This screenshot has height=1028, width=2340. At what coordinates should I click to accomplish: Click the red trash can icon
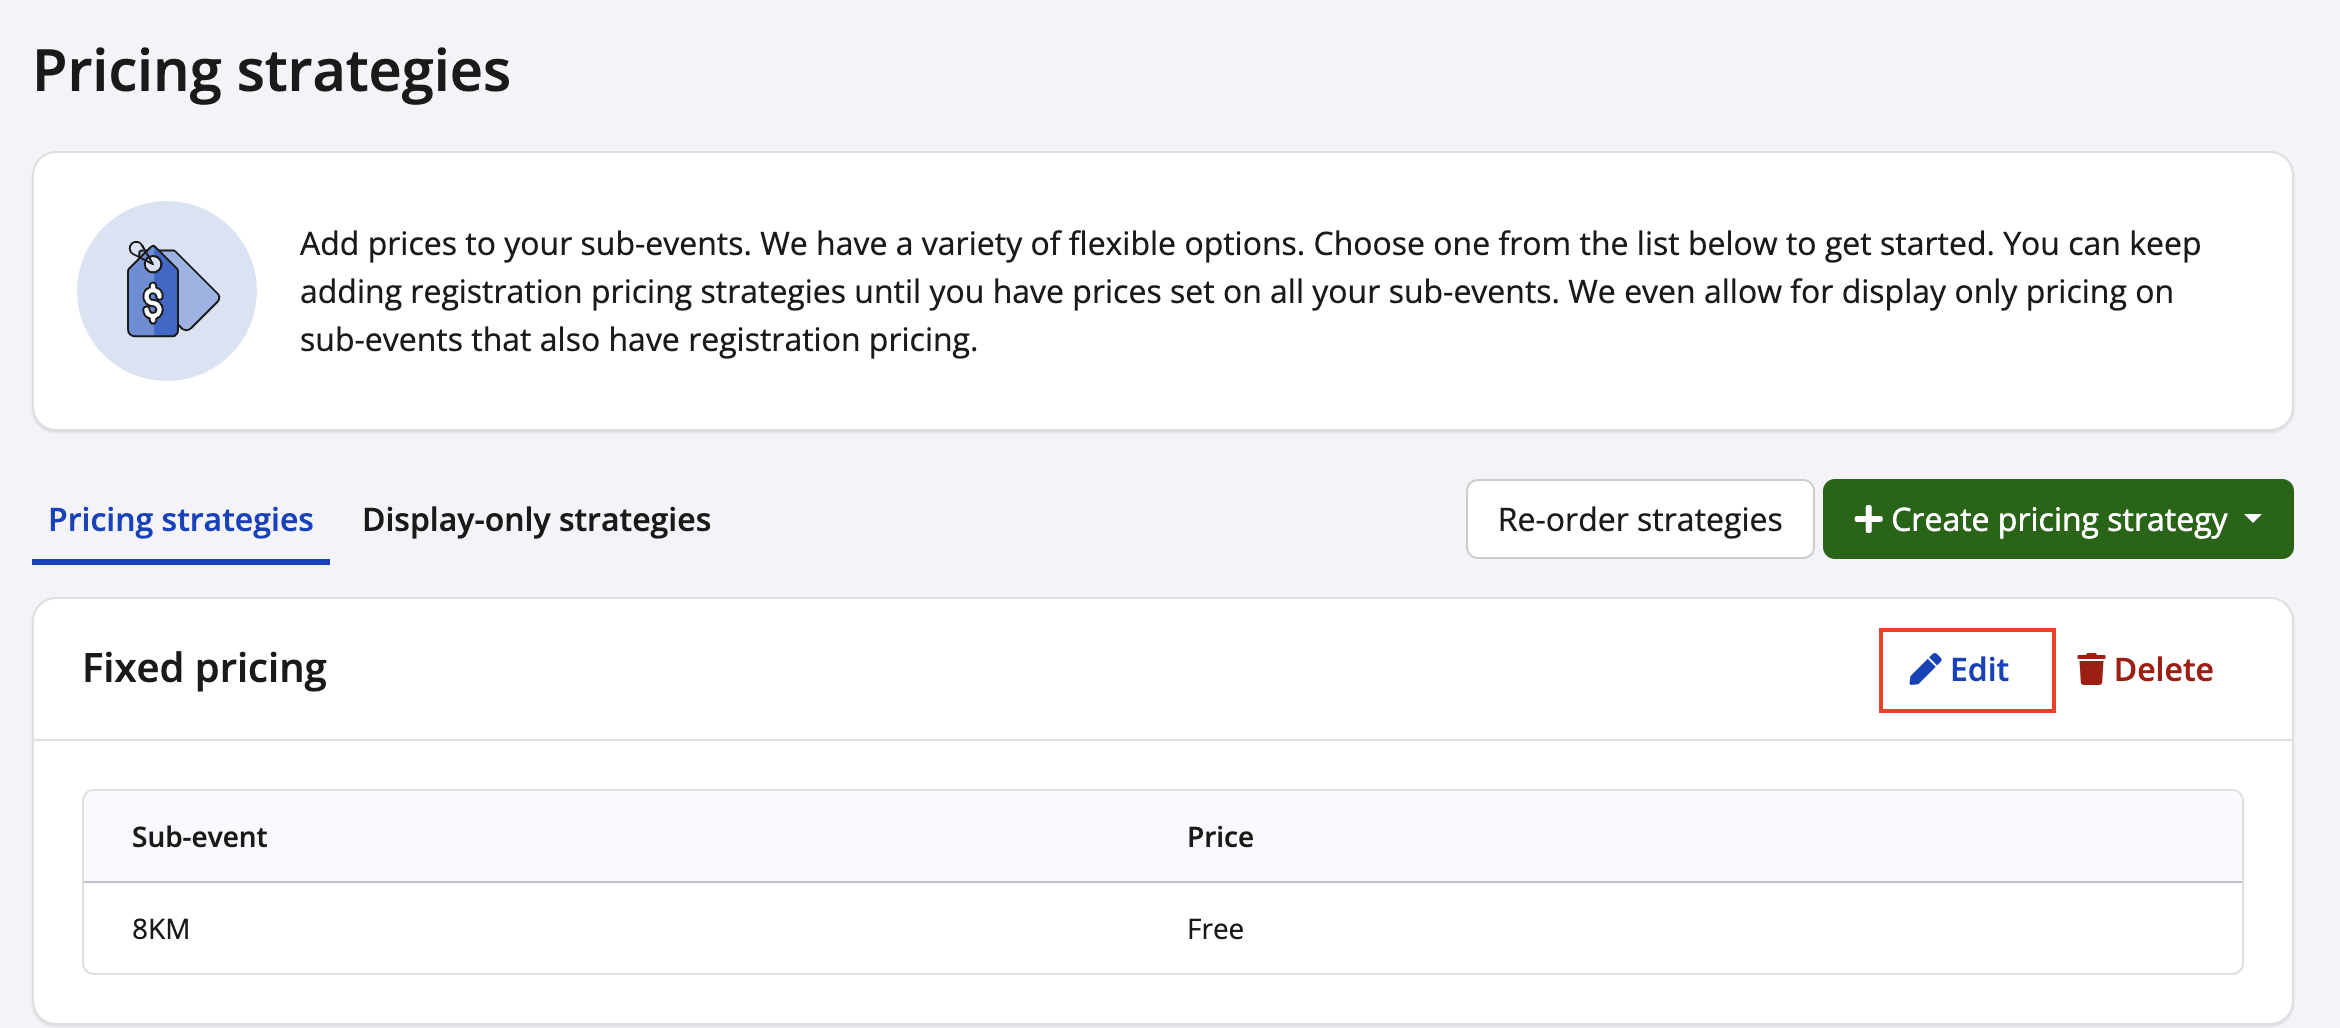(x=2091, y=669)
